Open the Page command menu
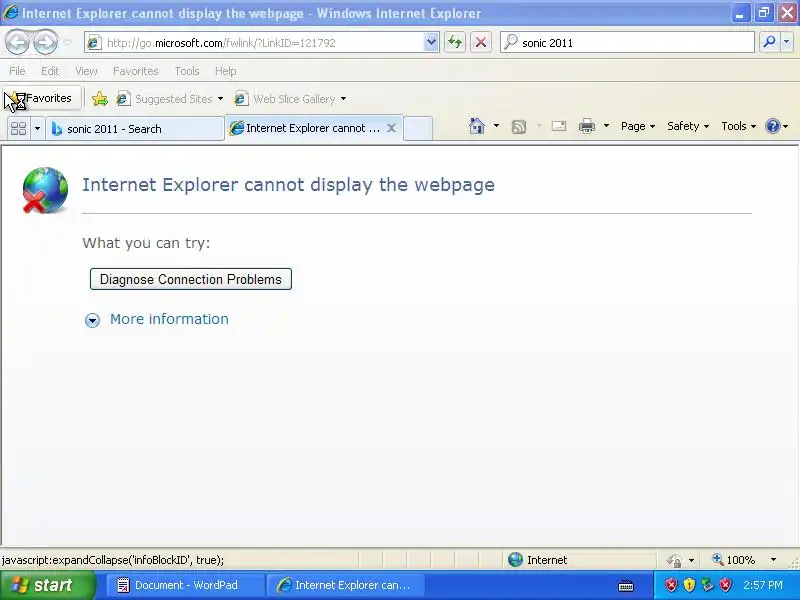This screenshot has height=600, width=800. (638, 126)
